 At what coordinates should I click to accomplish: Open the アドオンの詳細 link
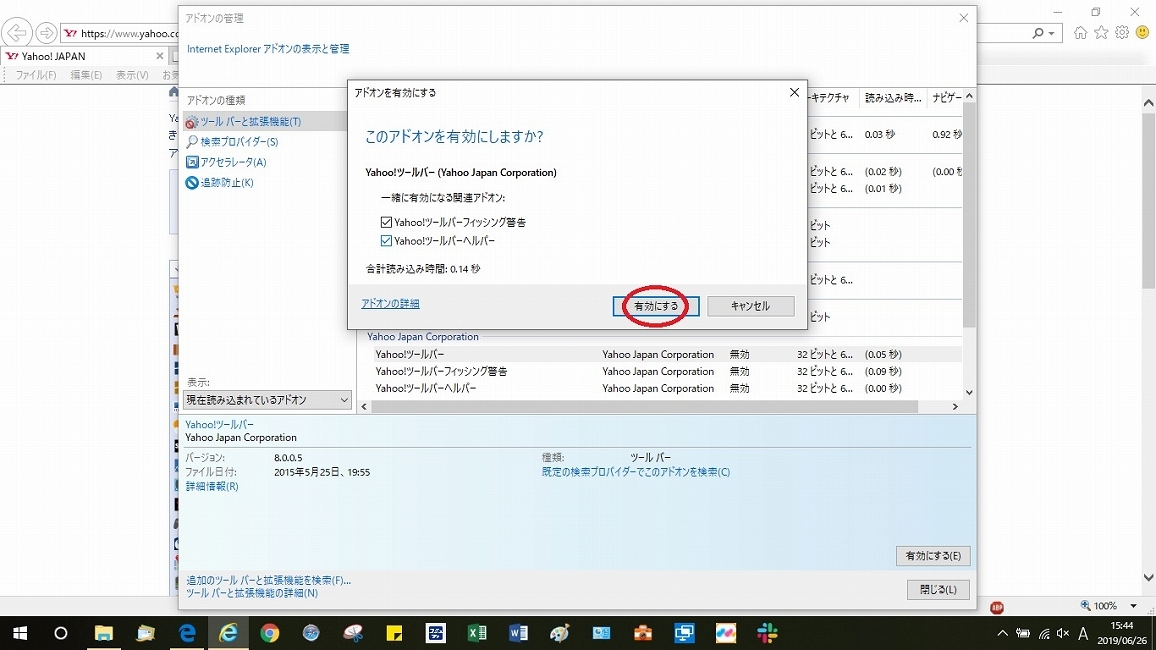point(390,304)
